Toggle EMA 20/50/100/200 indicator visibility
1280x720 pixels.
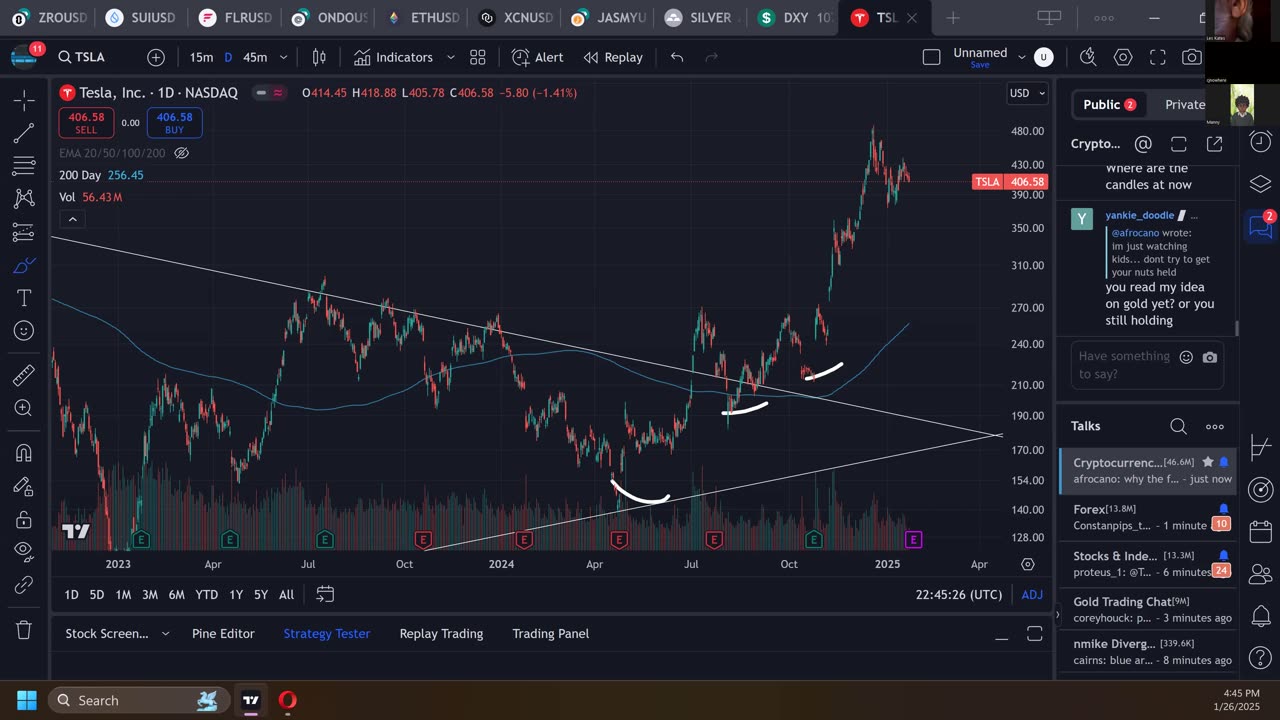[182, 153]
